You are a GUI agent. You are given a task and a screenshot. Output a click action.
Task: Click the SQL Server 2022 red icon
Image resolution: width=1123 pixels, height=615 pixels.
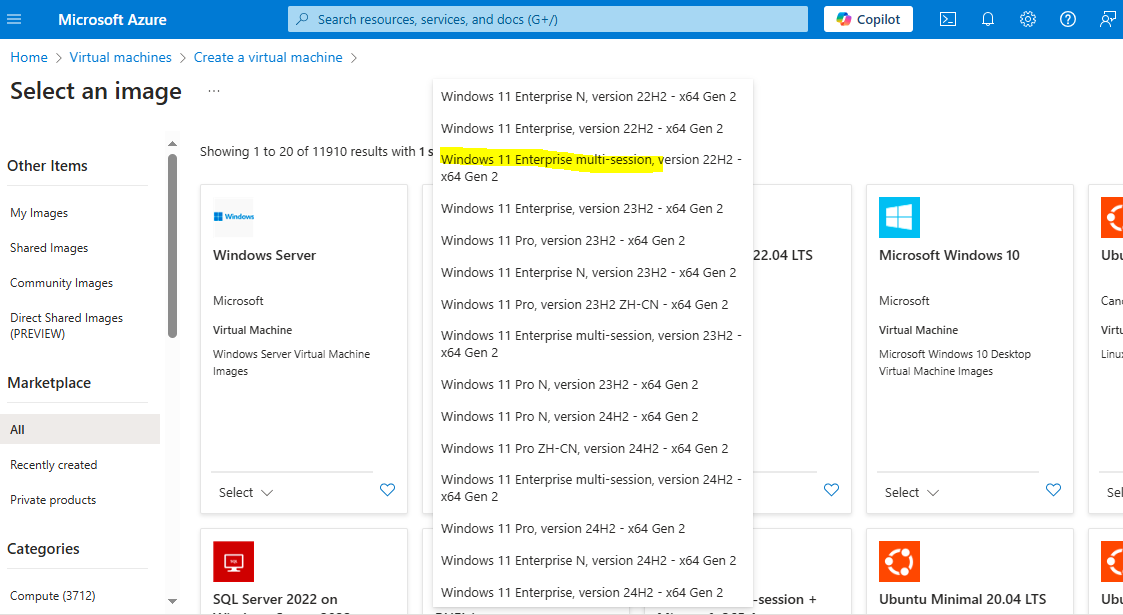[x=233, y=561]
